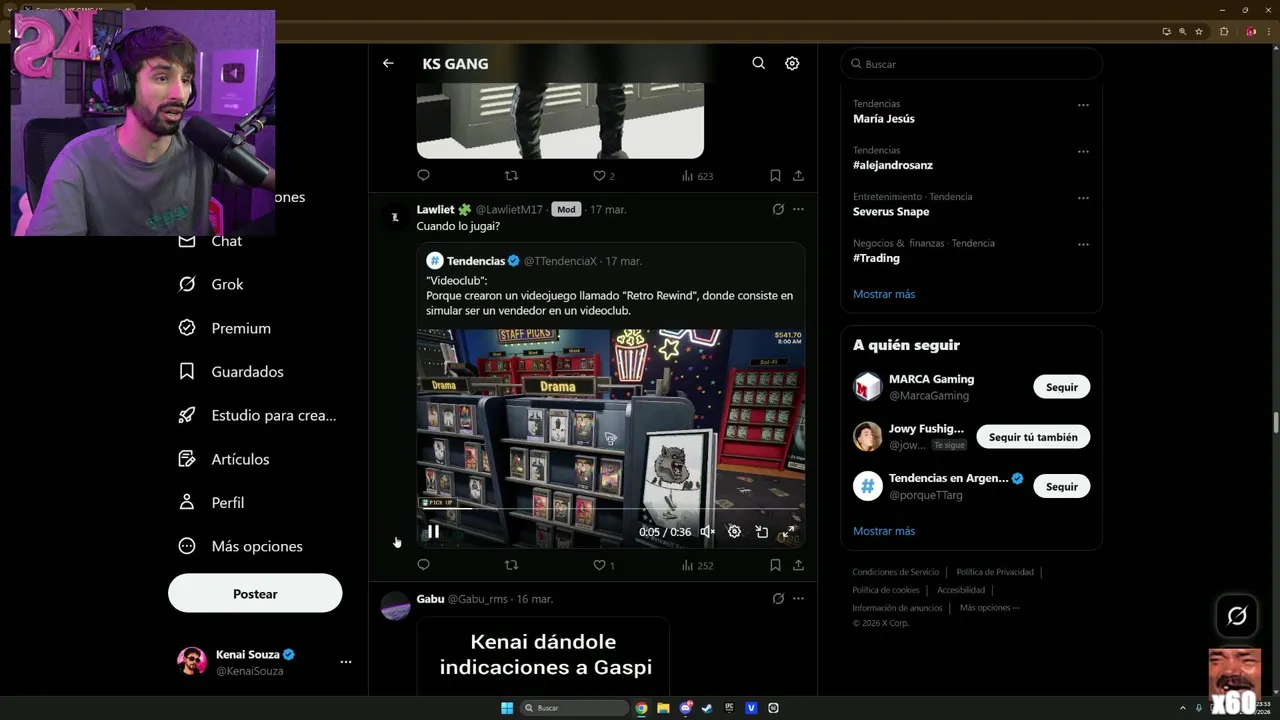This screenshot has height=720, width=1280.
Task: Open Política de Privacidad footer link
Action: point(995,572)
